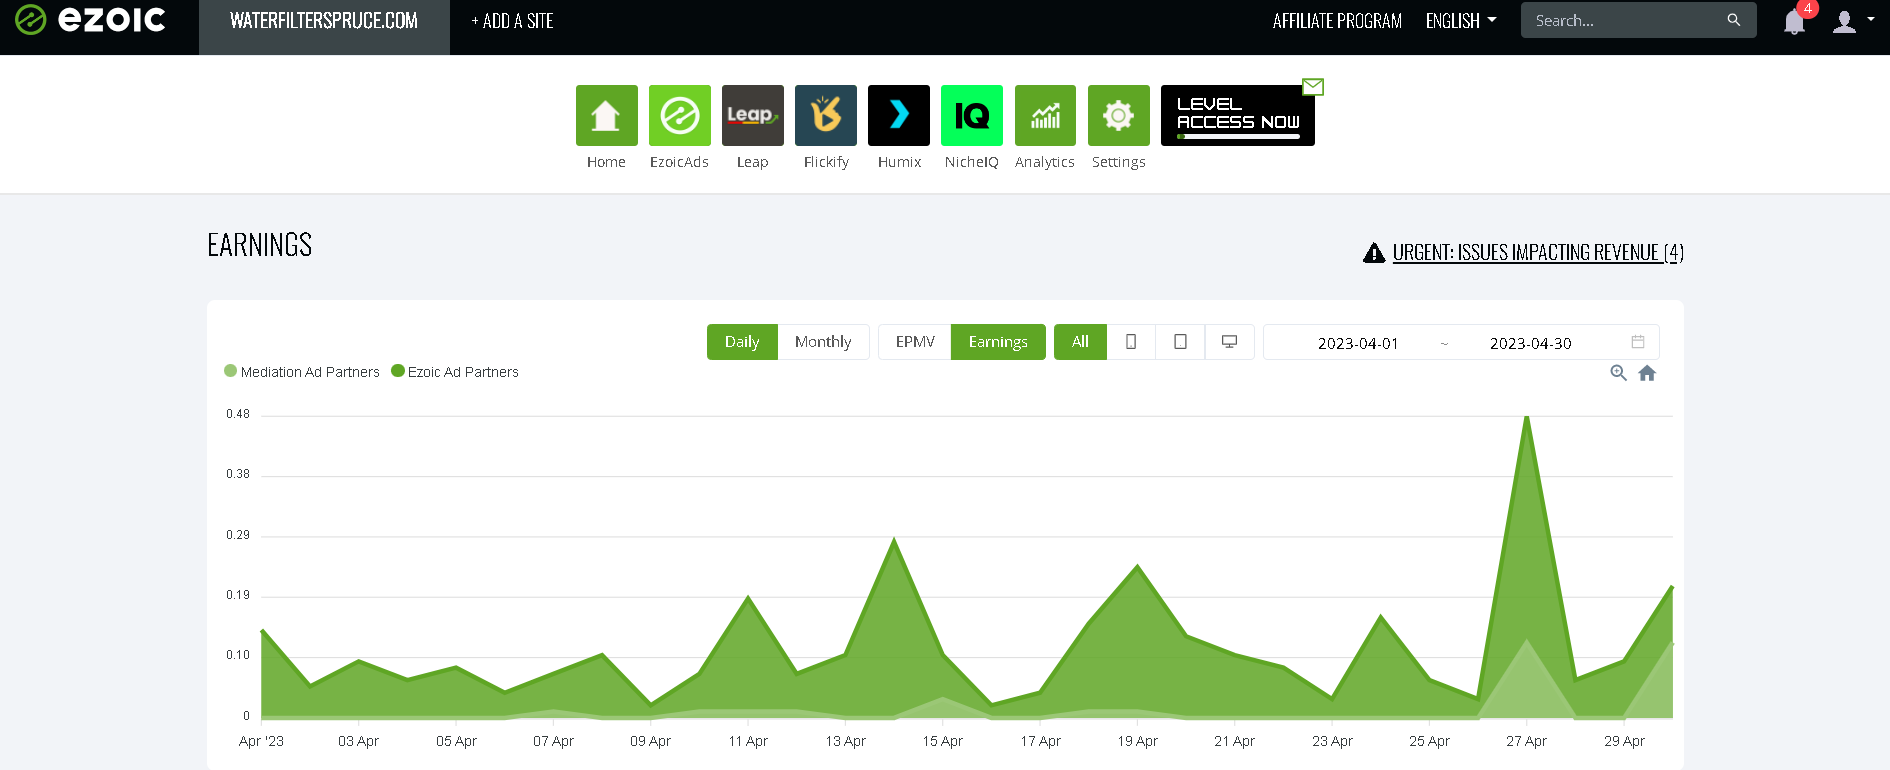Filter by desktop monitor icon

click(x=1230, y=342)
